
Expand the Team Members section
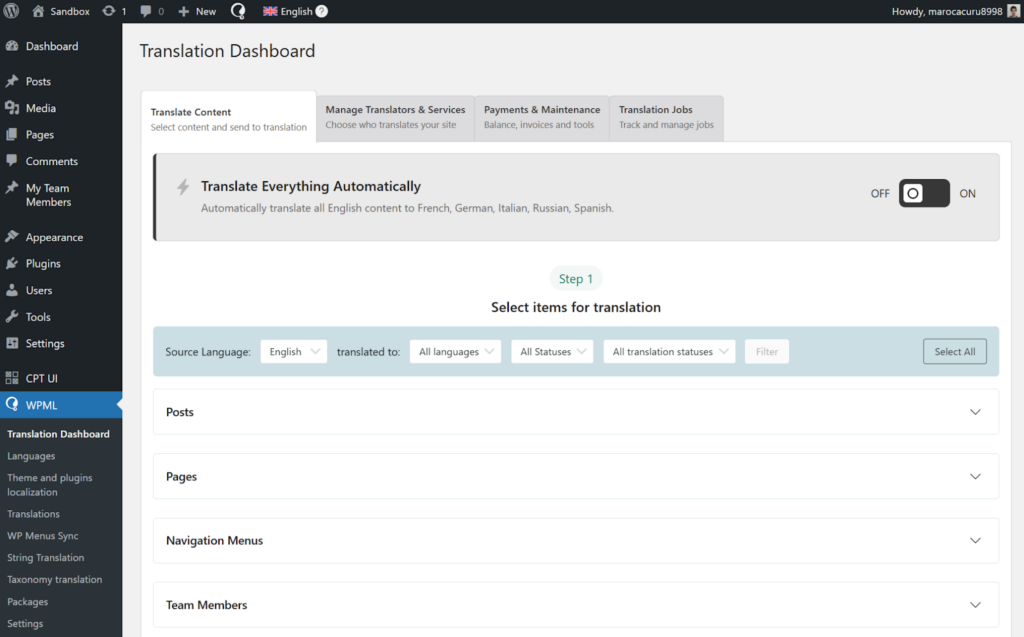click(x=575, y=604)
